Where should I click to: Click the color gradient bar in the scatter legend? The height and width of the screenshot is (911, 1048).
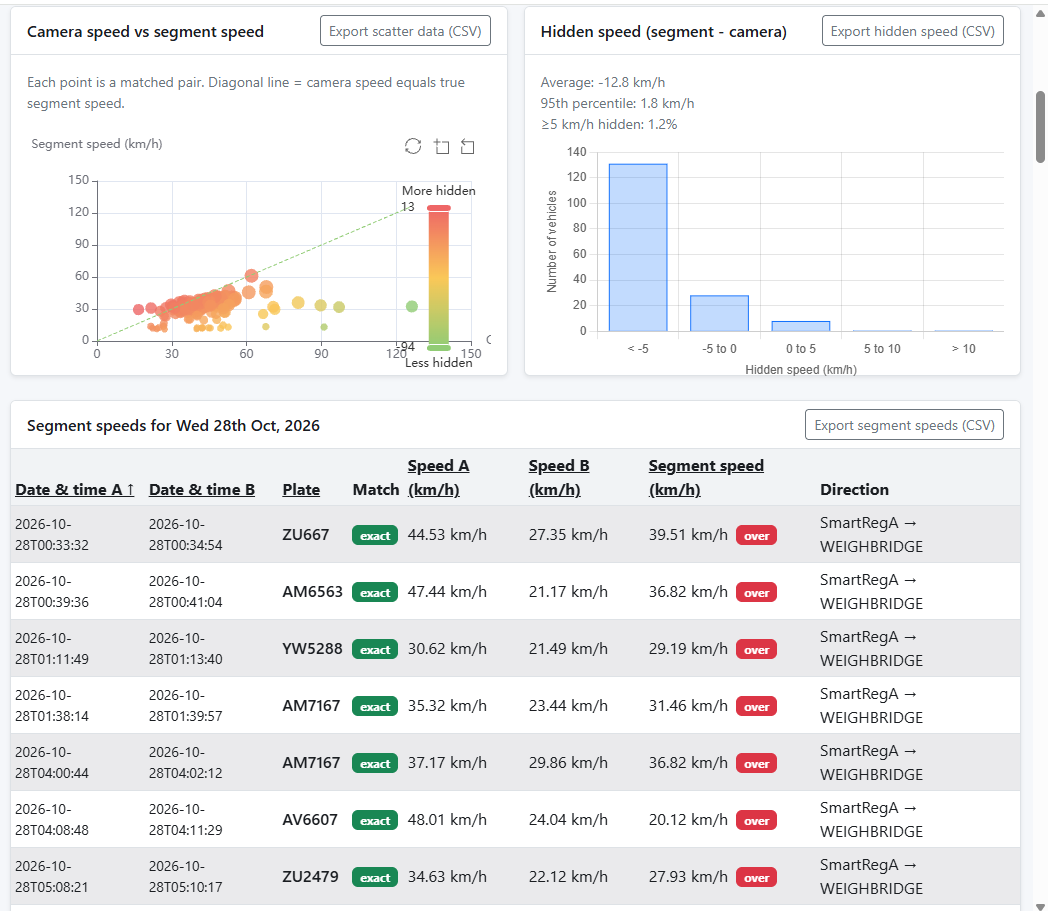click(x=438, y=277)
